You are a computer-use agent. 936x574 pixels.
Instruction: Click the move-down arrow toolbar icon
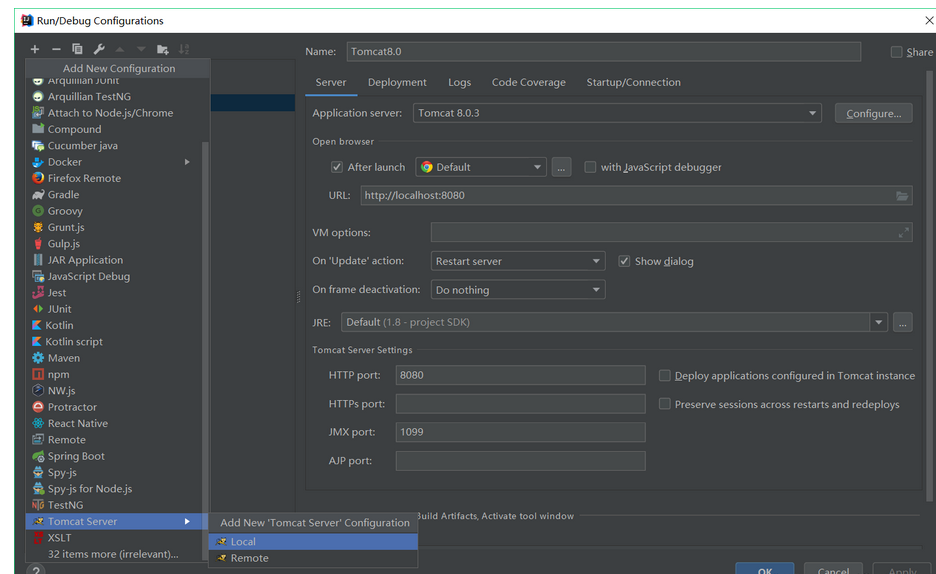click(141, 49)
